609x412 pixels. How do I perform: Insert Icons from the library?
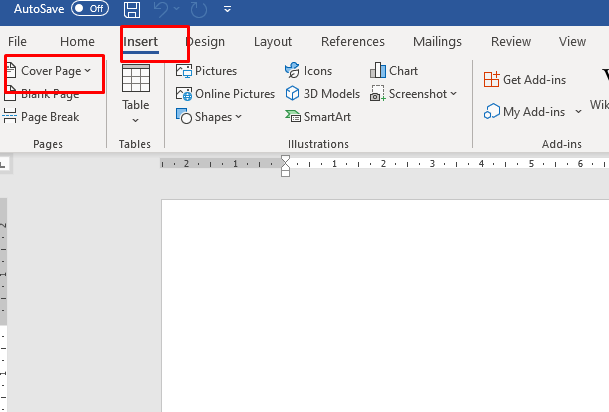309,71
